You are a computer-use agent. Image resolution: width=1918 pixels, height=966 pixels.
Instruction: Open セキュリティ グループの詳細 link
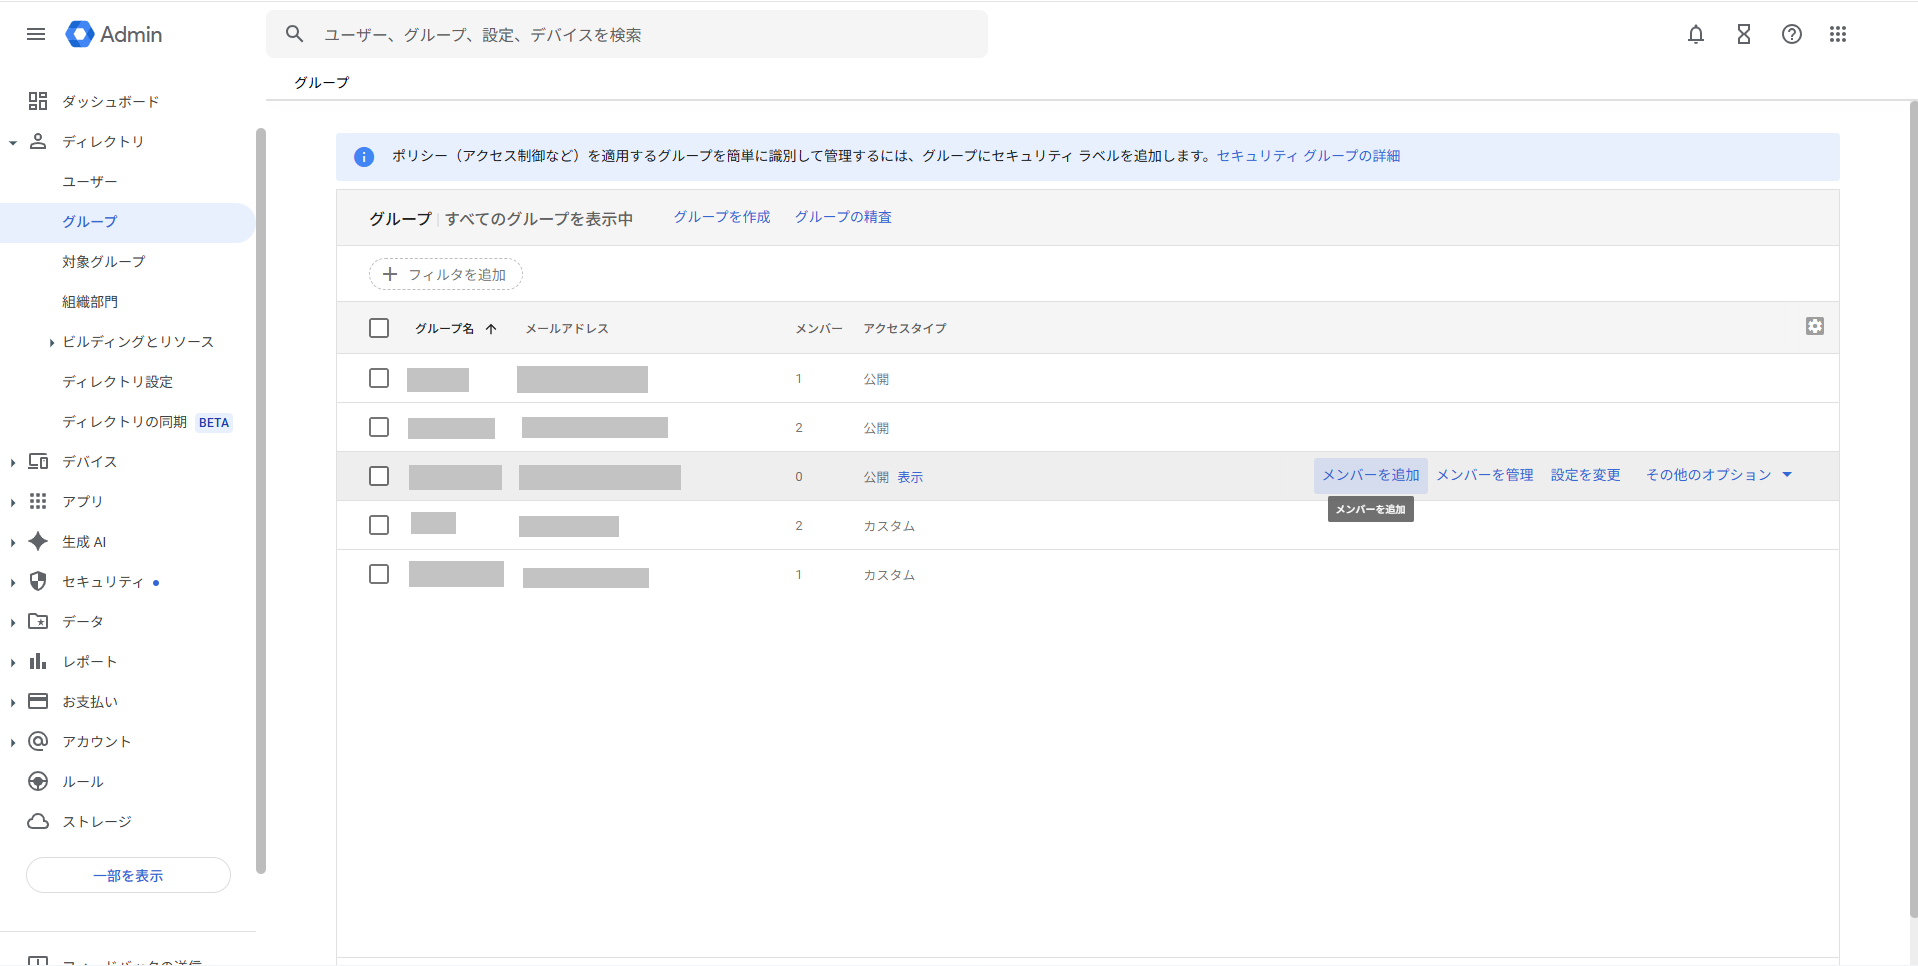pos(1308,156)
